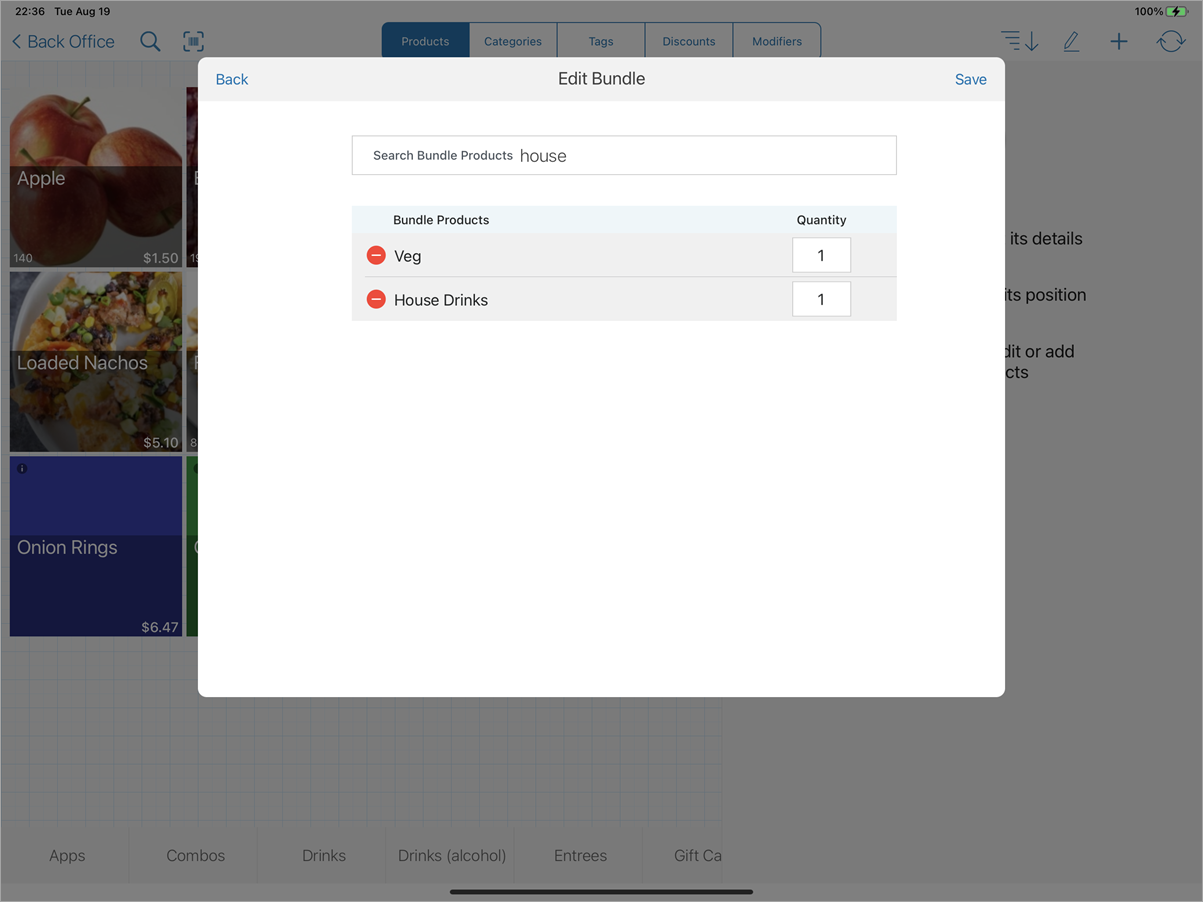Click the search magnifier icon

150,41
